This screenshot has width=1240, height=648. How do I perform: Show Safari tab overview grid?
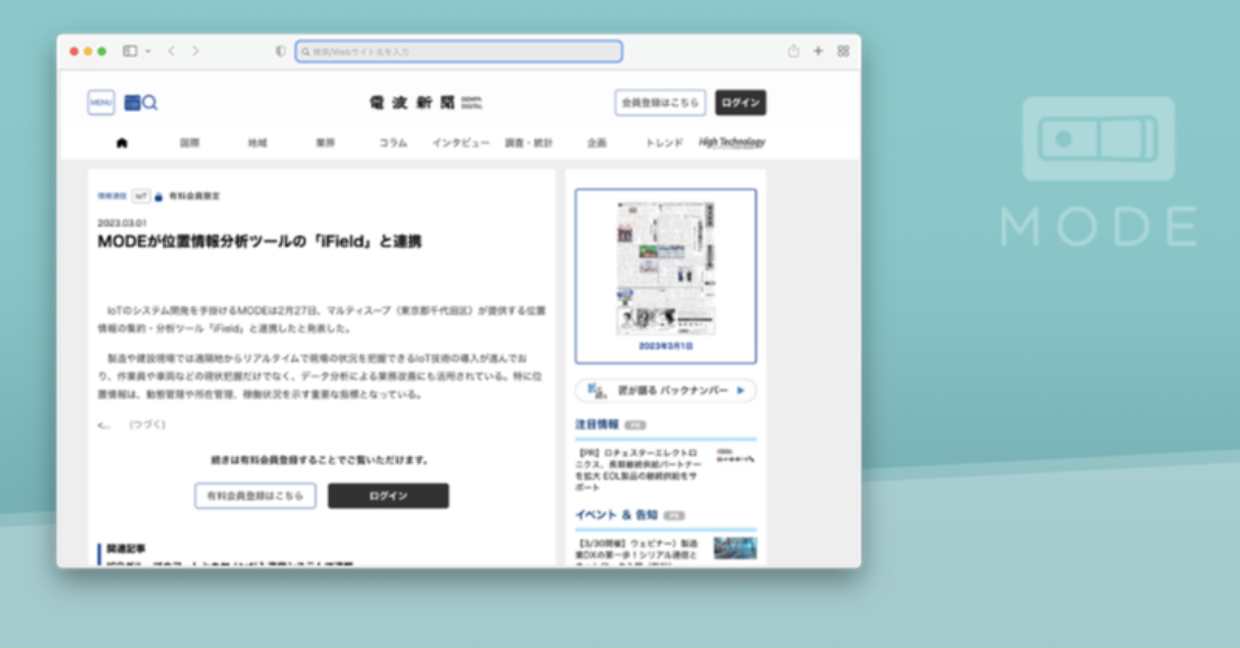pos(843,51)
